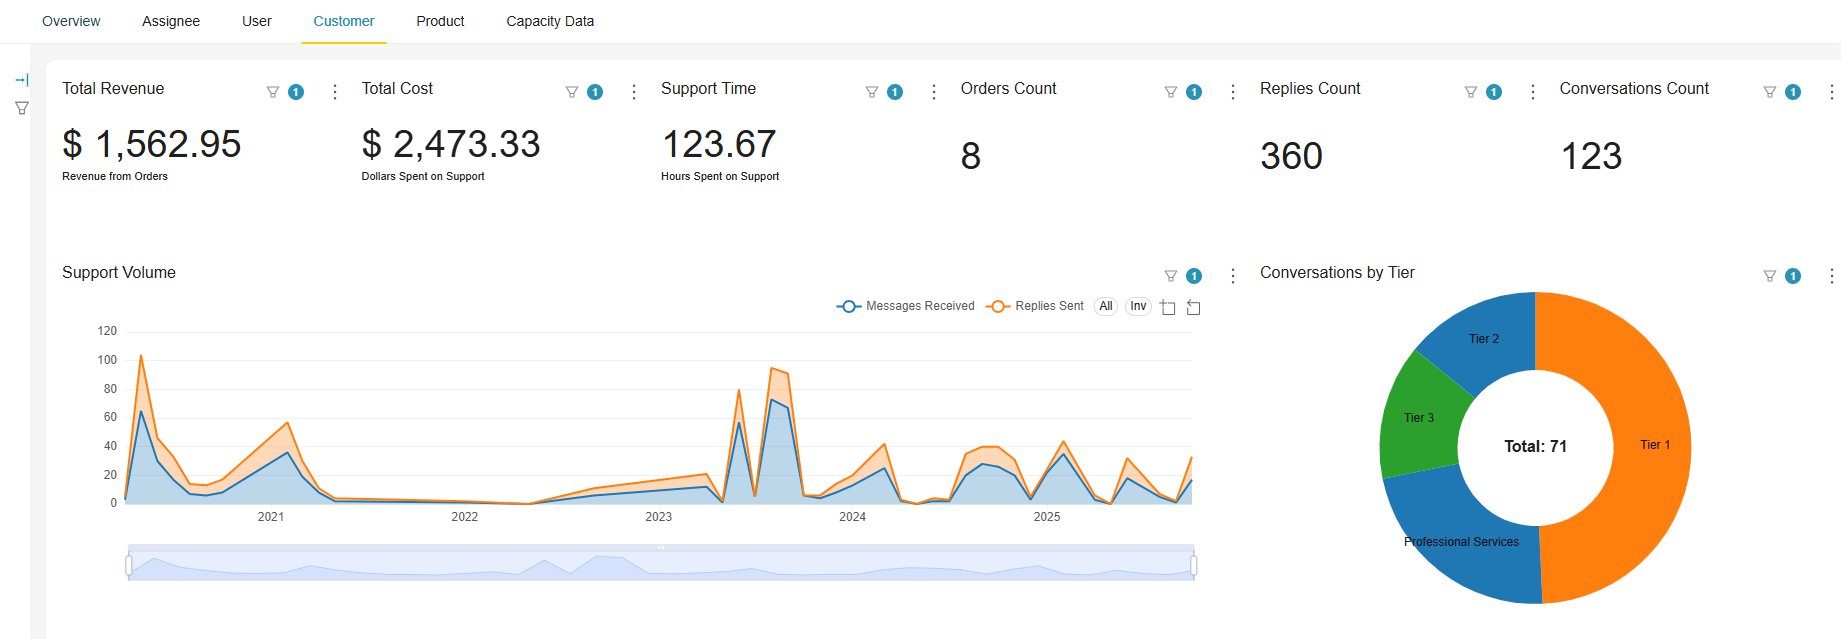This screenshot has width=1841, height=639.
Task: Click the Support Volume chart title
Action: 119,273
